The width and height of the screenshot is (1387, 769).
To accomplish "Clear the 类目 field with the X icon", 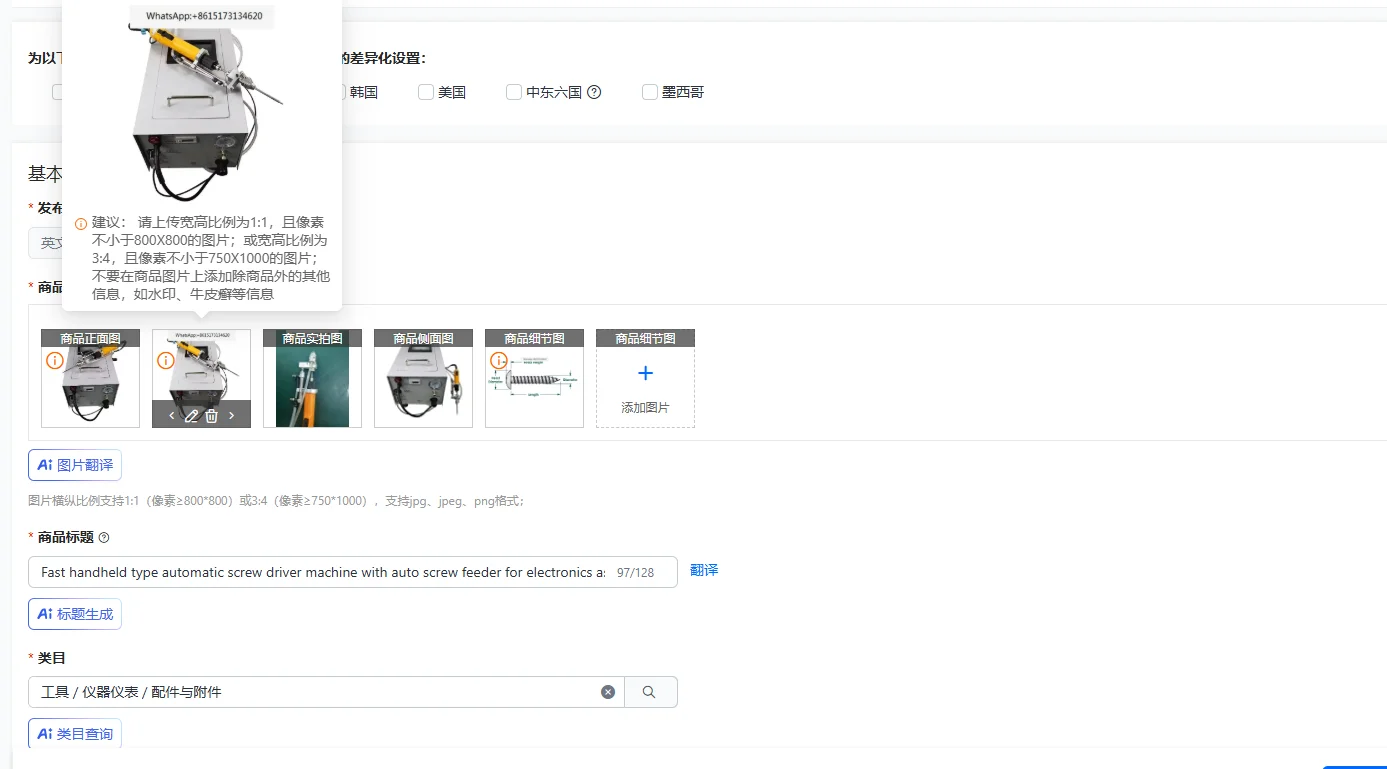I will point(608,692).
